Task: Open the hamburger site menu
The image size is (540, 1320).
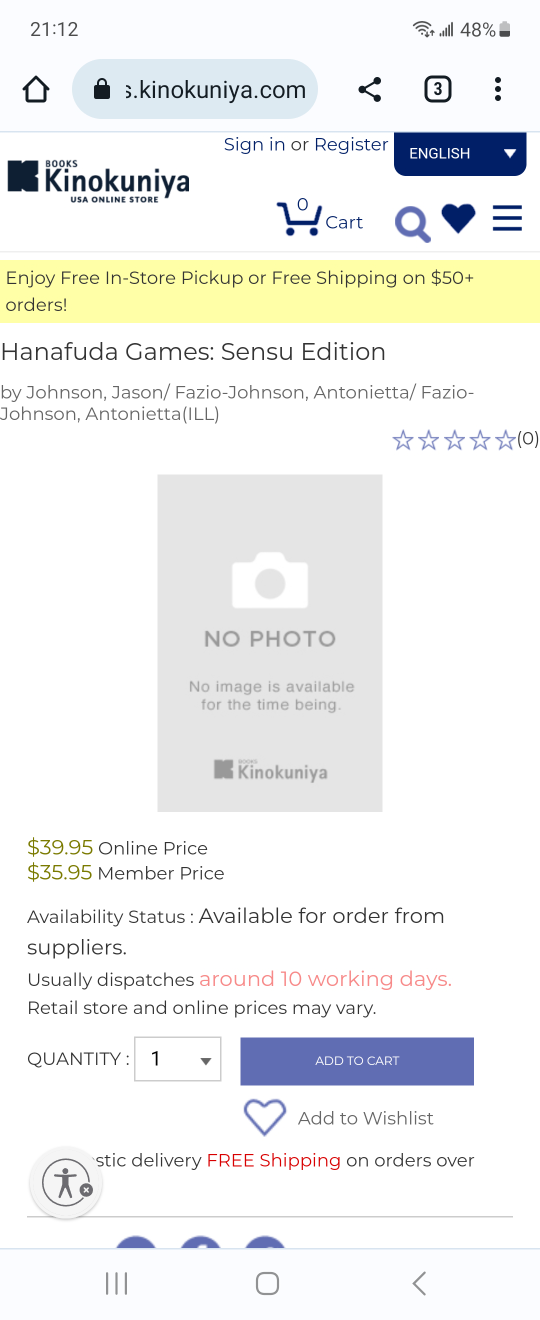Action: click(x=507, y=218)
